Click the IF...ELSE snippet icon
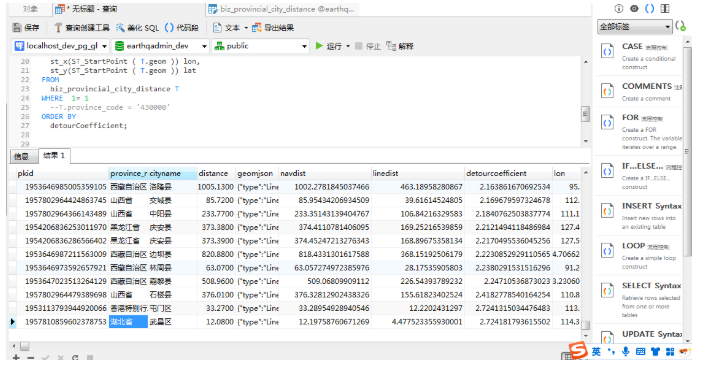The width and height of the screenshot is (703, 365). (607, 171)
